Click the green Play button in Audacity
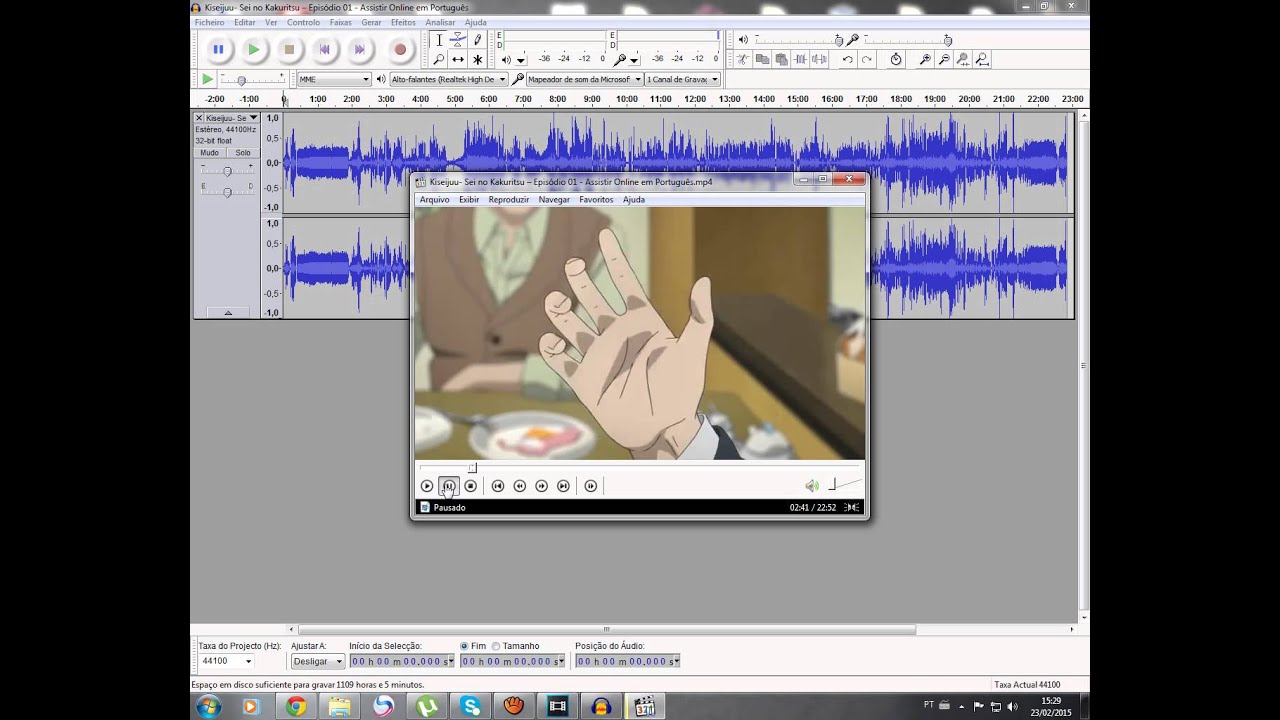Image resolution: width=1280 pixels, height=720 pixels. [253, 49]
